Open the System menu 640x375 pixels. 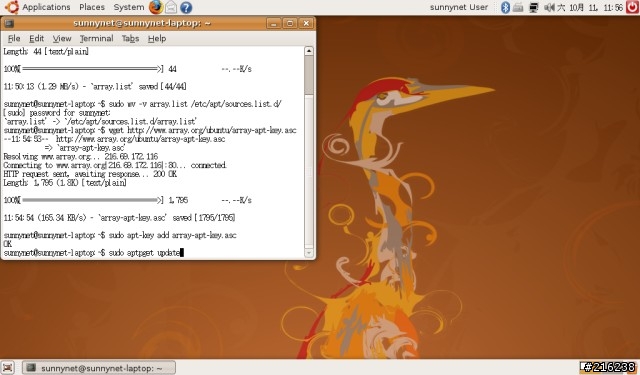point(129,7)
